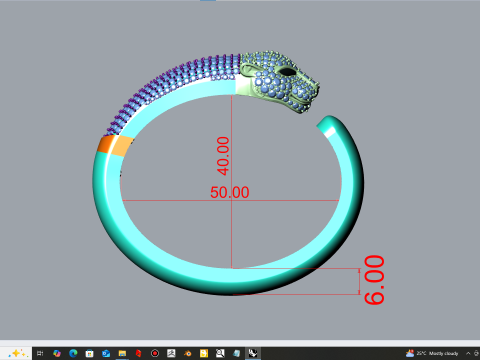The image size is (480, 360).
Task: Open Blender from the taskbar
Action: pyautogui.click(x=187, y=353)
